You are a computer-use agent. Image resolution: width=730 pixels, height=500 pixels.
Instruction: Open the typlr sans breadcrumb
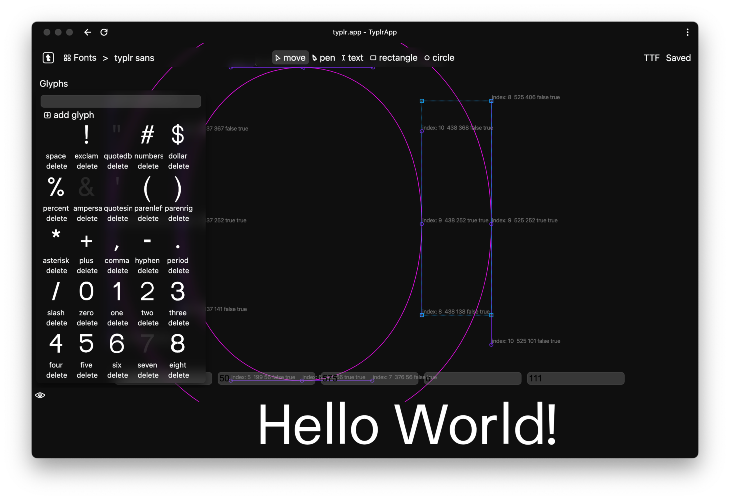point(134,58)
